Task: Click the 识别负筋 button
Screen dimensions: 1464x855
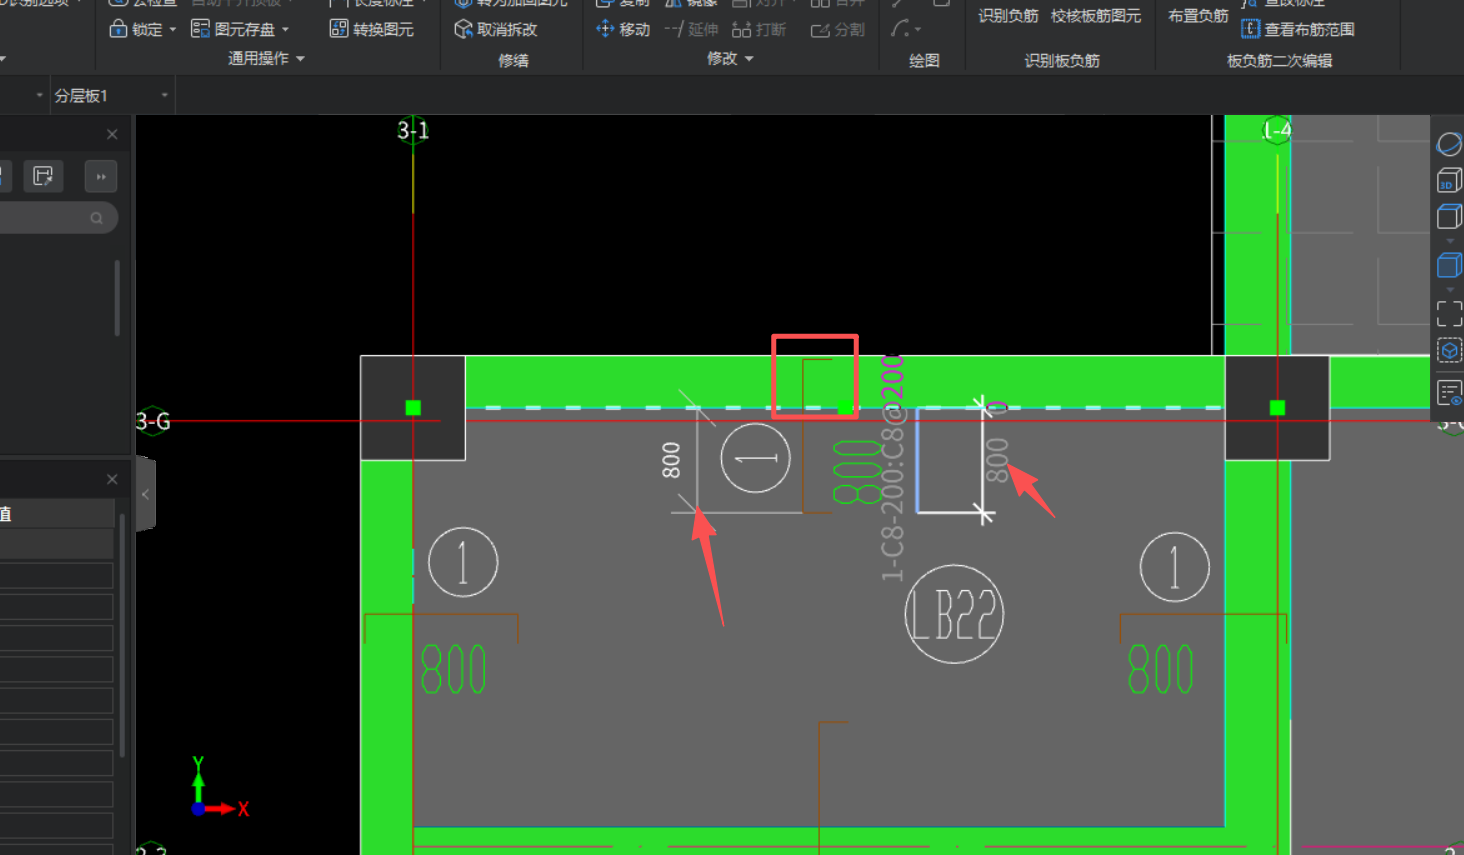Action: coord(1008,16)
